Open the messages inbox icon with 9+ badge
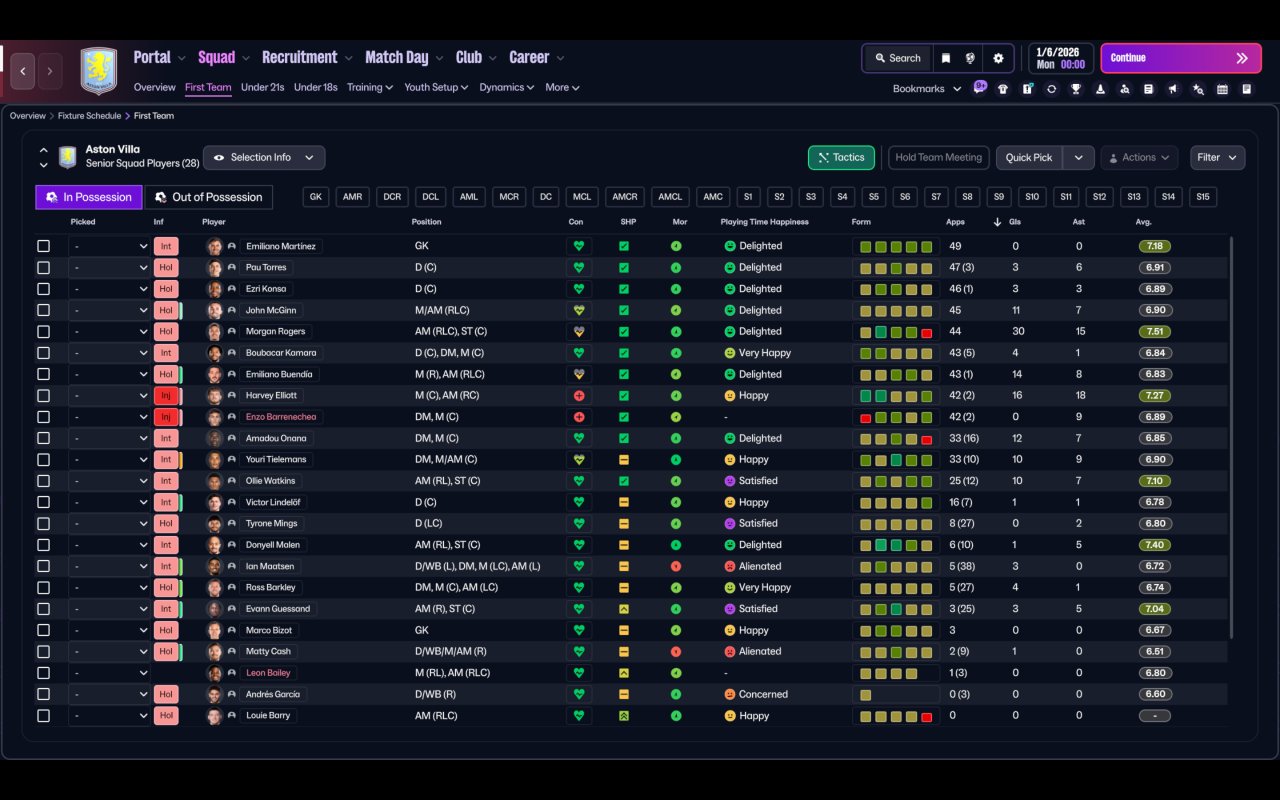1280x800 pixels. click(x=979, y=88)
